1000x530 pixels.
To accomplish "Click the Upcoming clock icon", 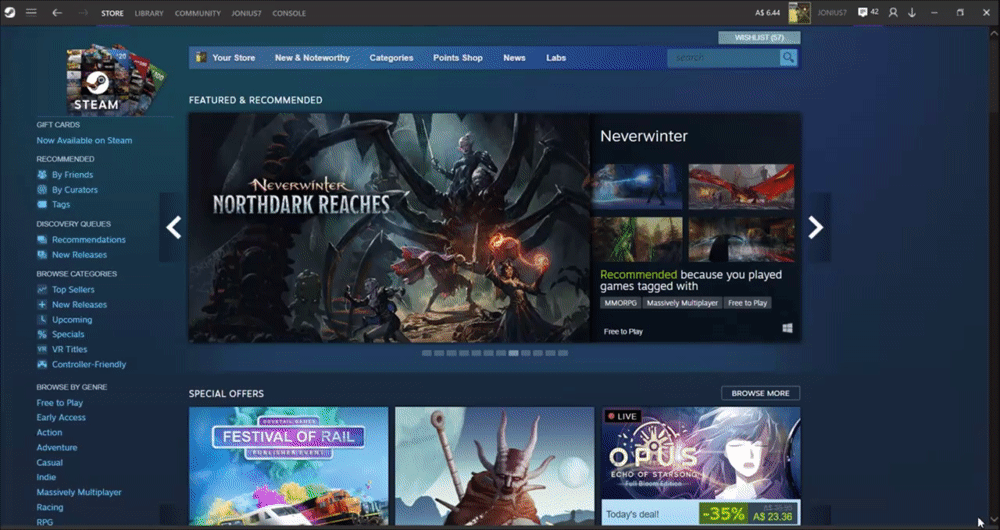I will 42,320.
